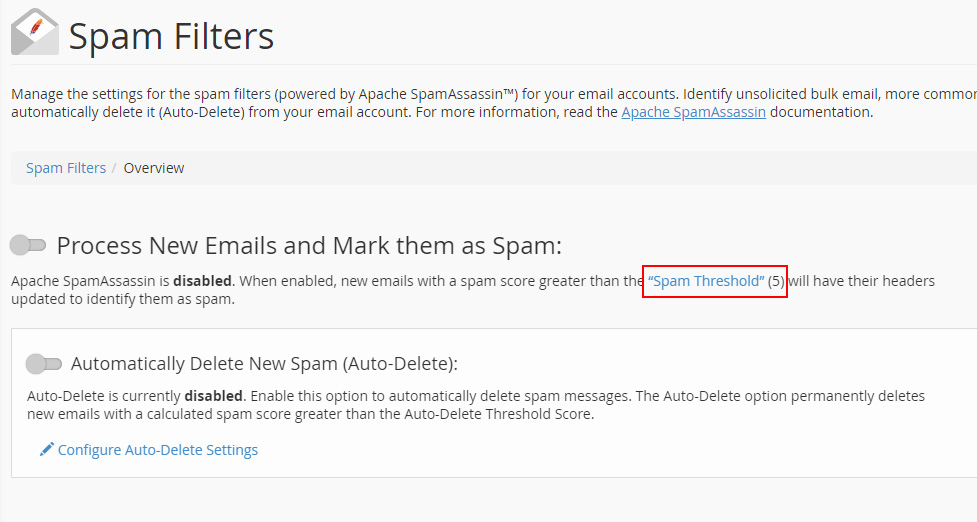Open the Apache SpamAssassin documentation link
This screenshot has height=522, width=977.
[x=693, y=112]
